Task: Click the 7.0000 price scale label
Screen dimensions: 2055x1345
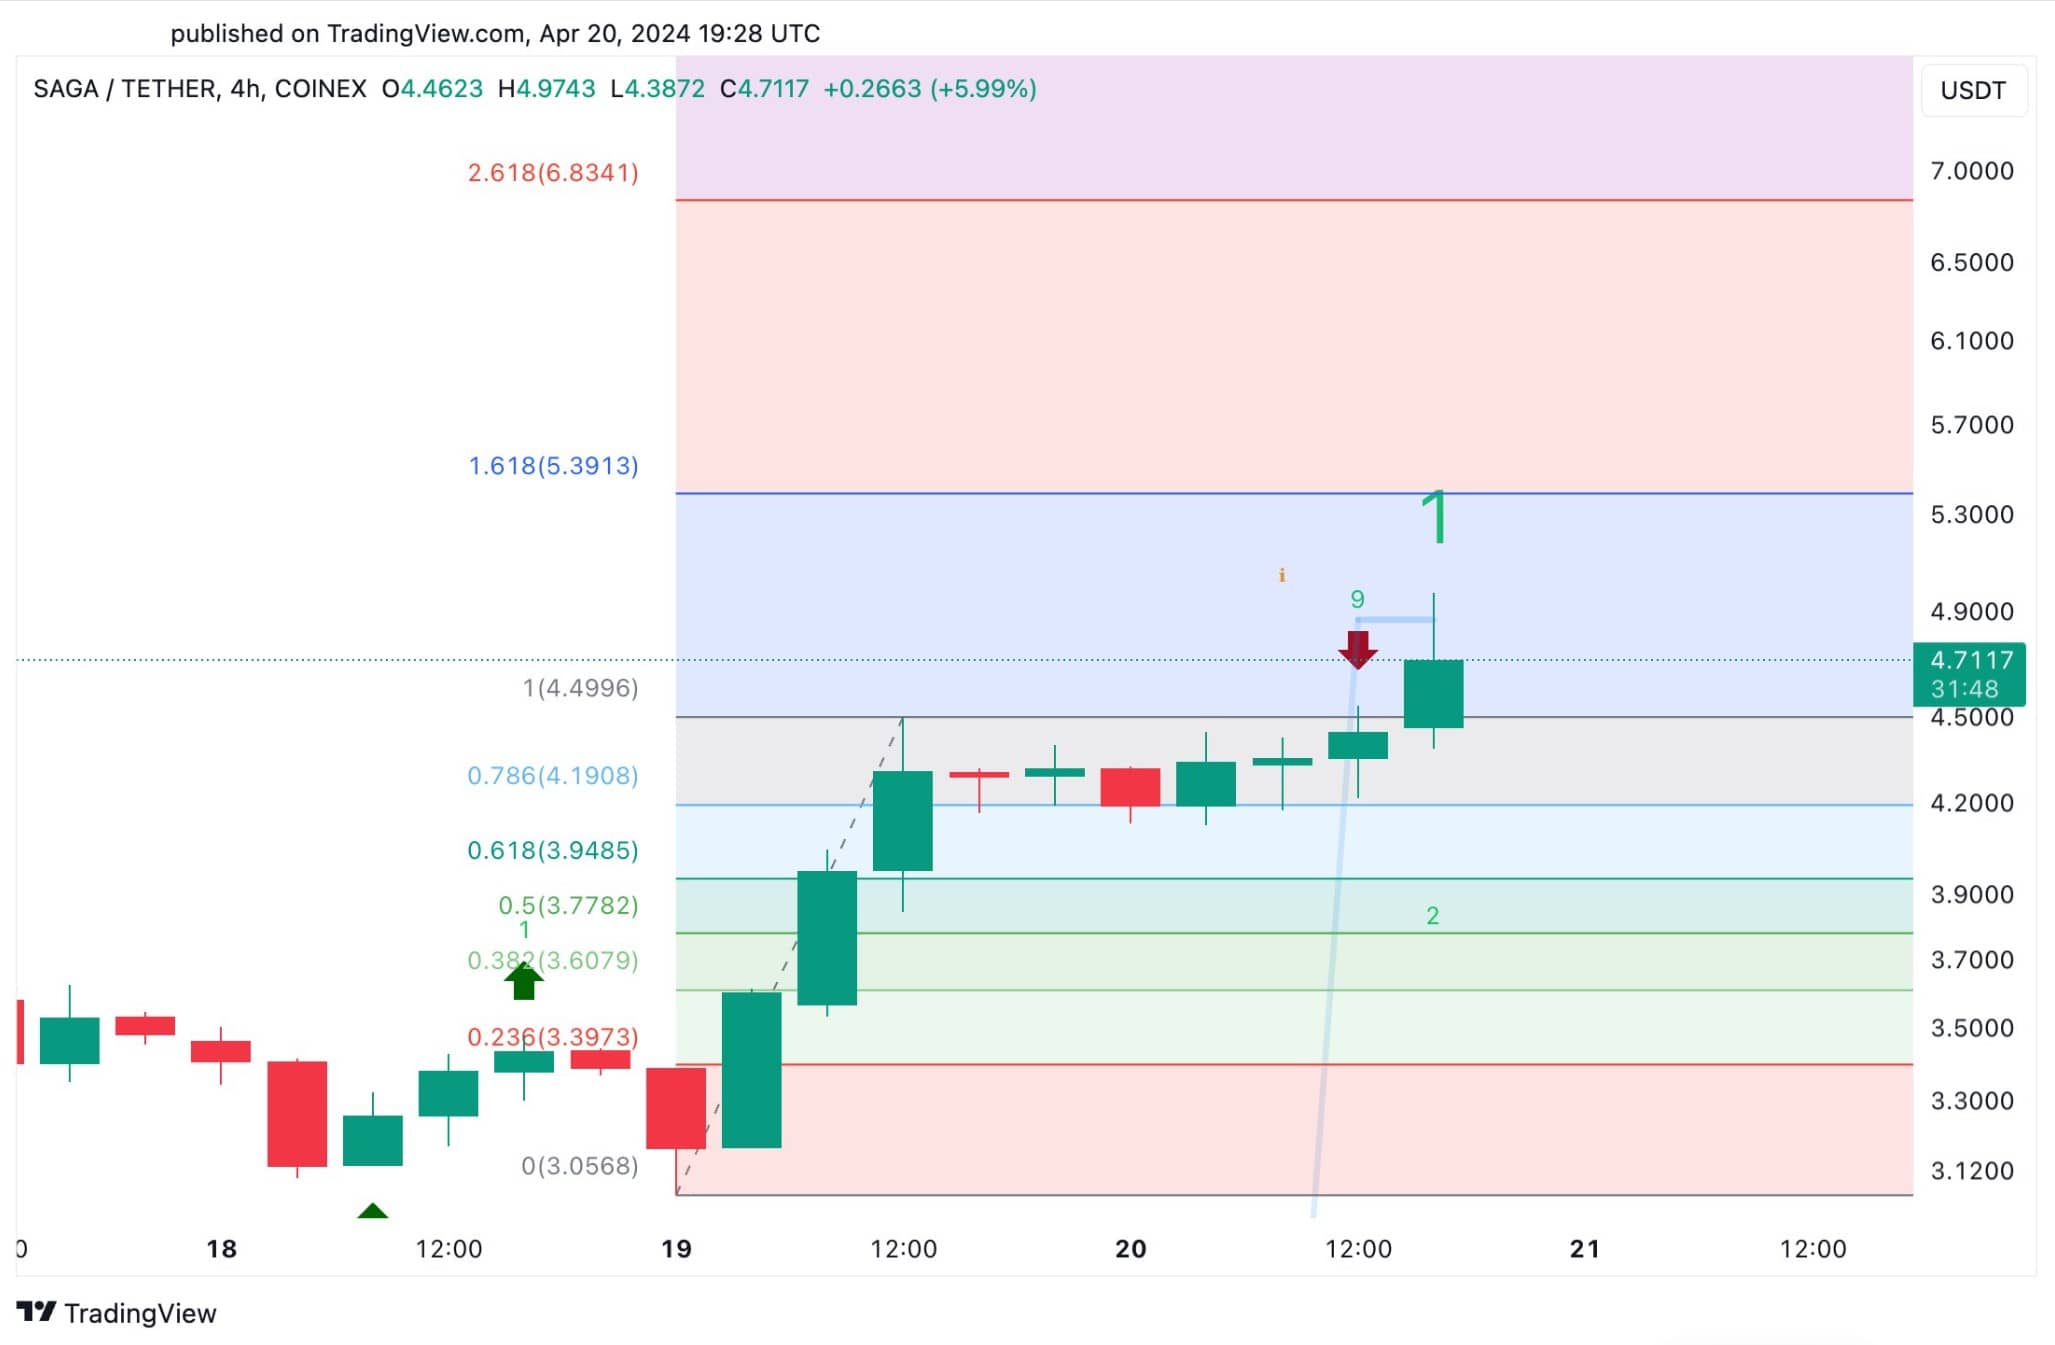Action: 1971,170
